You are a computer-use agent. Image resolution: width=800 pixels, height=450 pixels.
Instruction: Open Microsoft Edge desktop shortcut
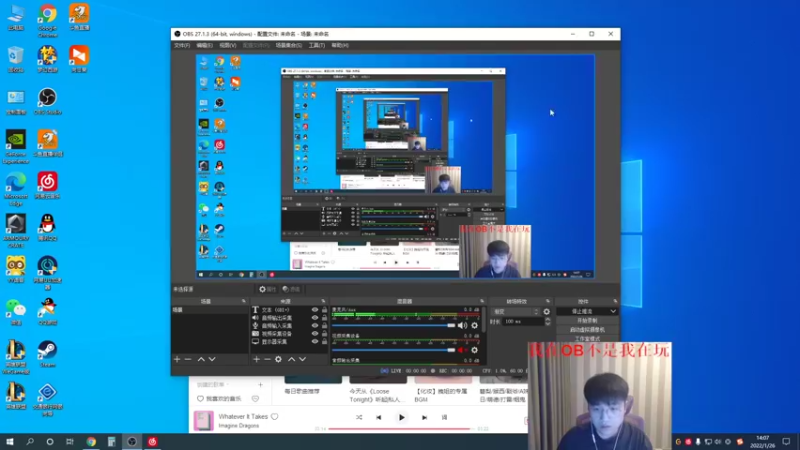pos(16,189)
